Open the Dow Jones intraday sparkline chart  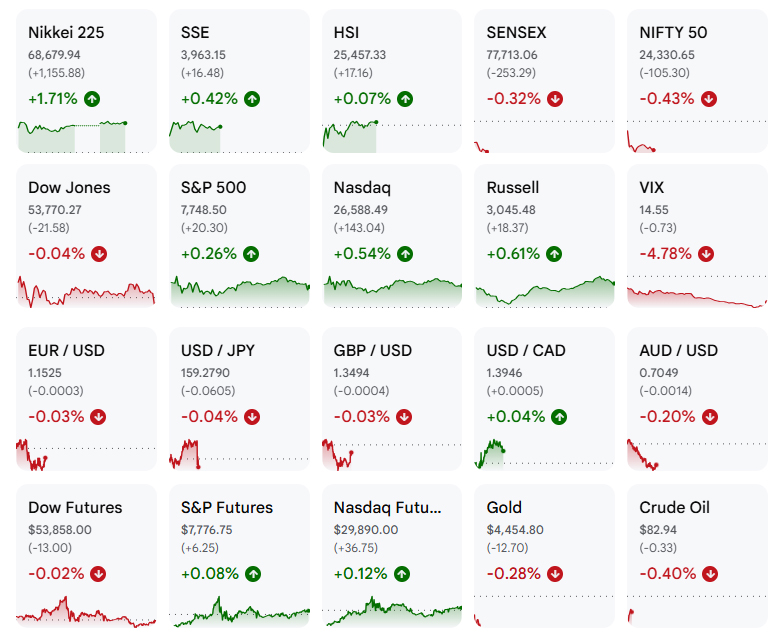(x=86, y=293)
